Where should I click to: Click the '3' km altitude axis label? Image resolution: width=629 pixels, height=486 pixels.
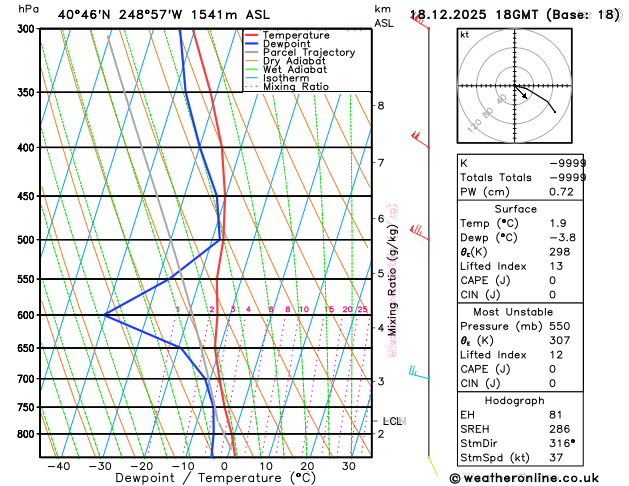point(381,381)
